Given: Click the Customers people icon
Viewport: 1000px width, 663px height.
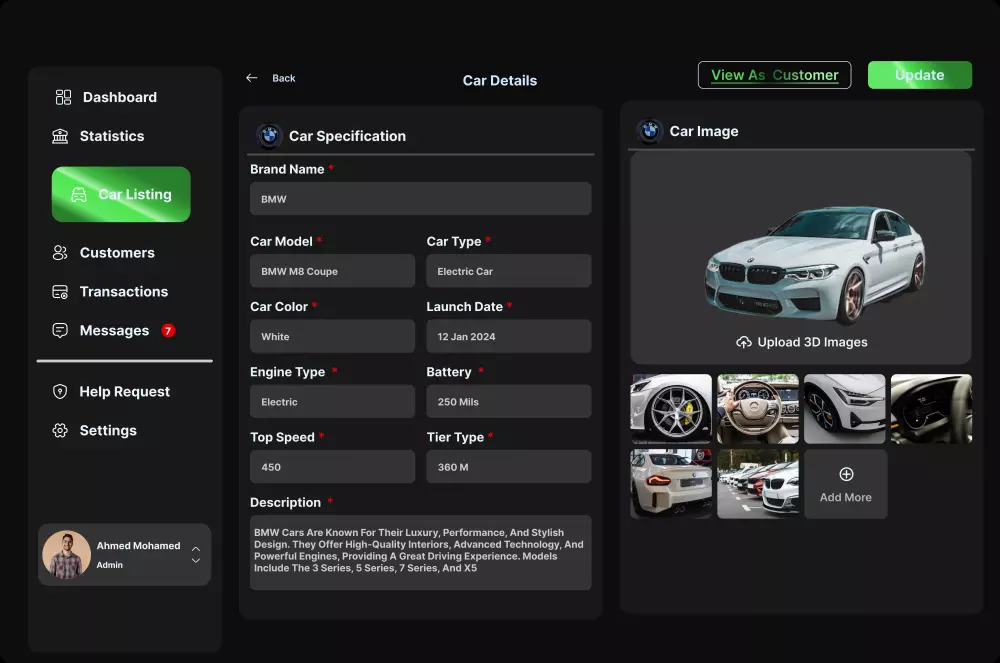Looking at the screenshot, I should 60,252.
